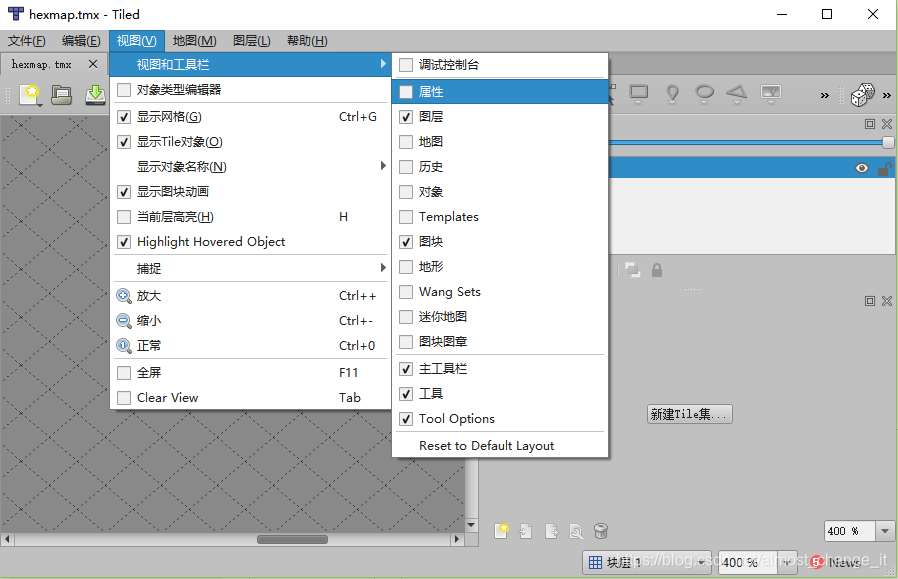
Task: Open the 视图 View menu
Action: coord(136,41)
